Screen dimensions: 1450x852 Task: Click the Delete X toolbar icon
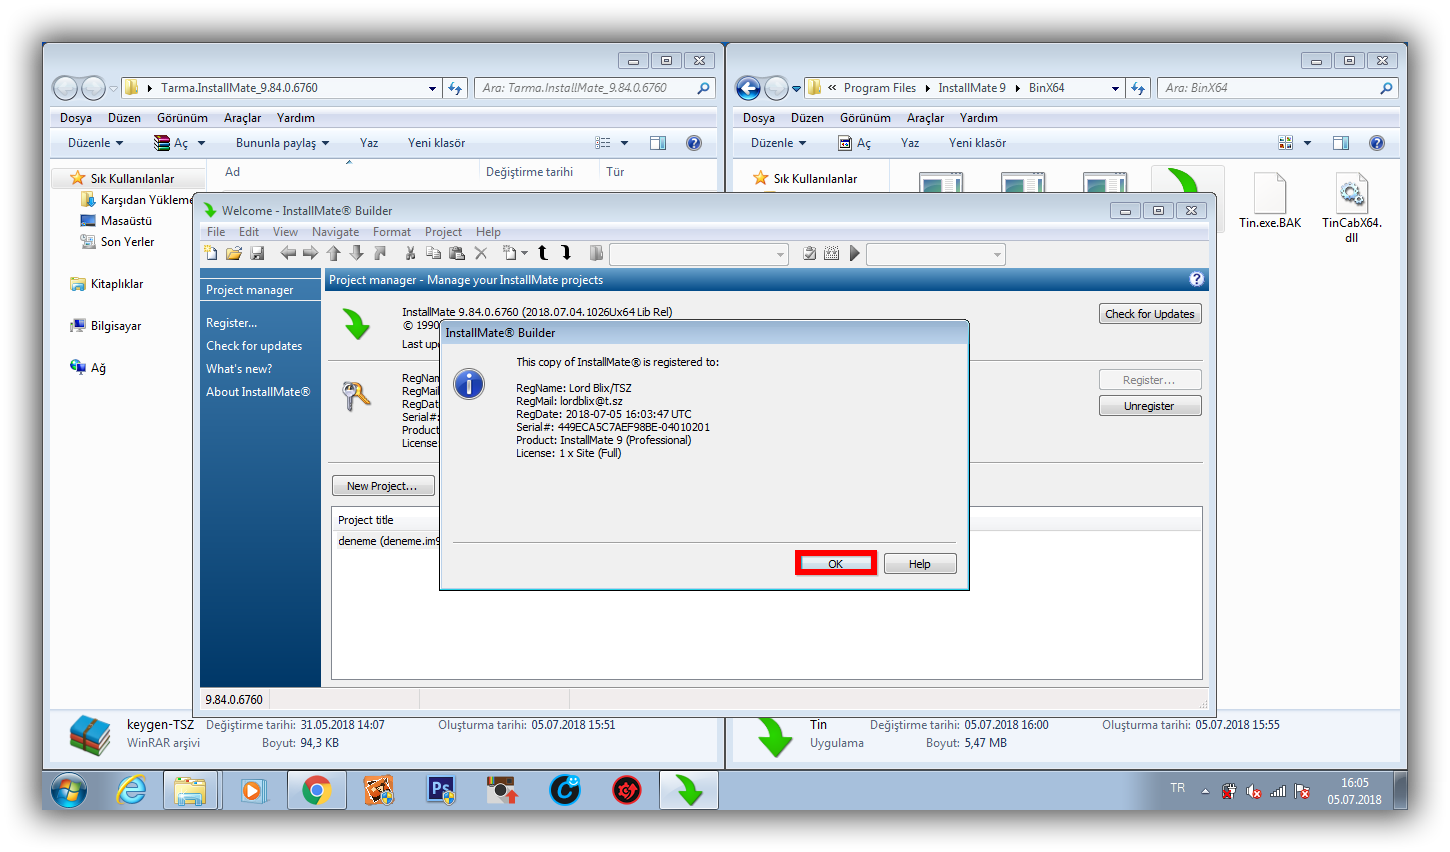[480, 253]
